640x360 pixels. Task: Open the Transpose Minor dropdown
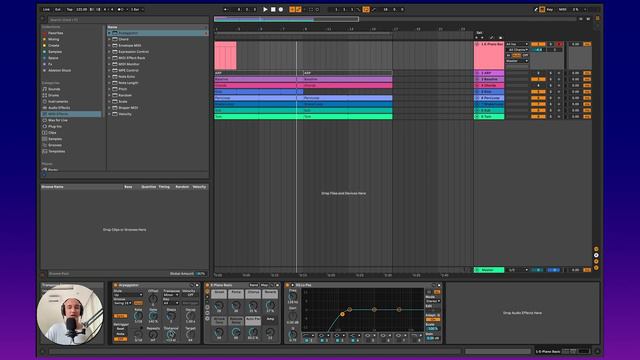(171, 295)
